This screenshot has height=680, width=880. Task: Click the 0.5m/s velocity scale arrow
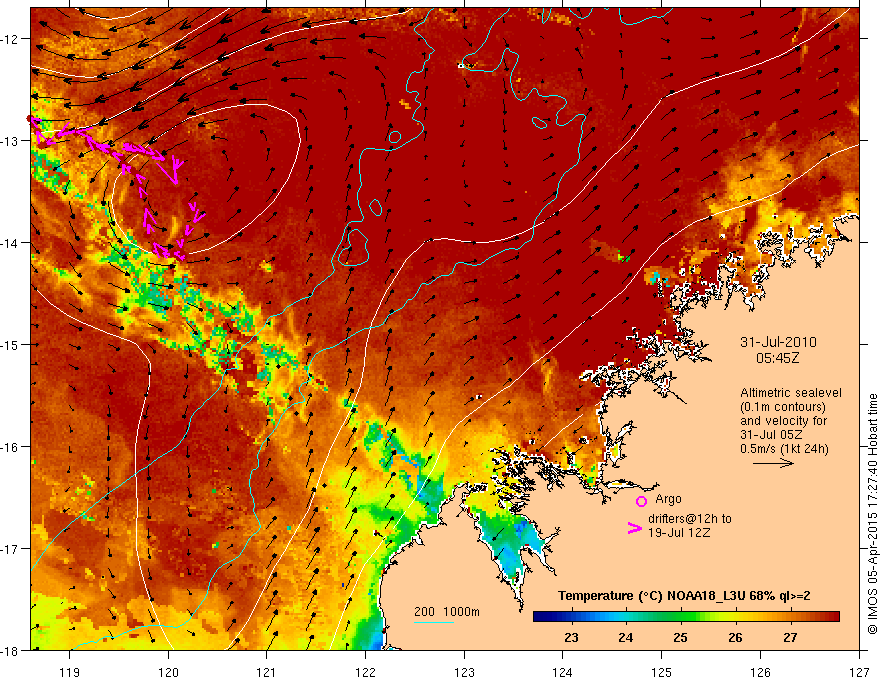pos(773,463)
